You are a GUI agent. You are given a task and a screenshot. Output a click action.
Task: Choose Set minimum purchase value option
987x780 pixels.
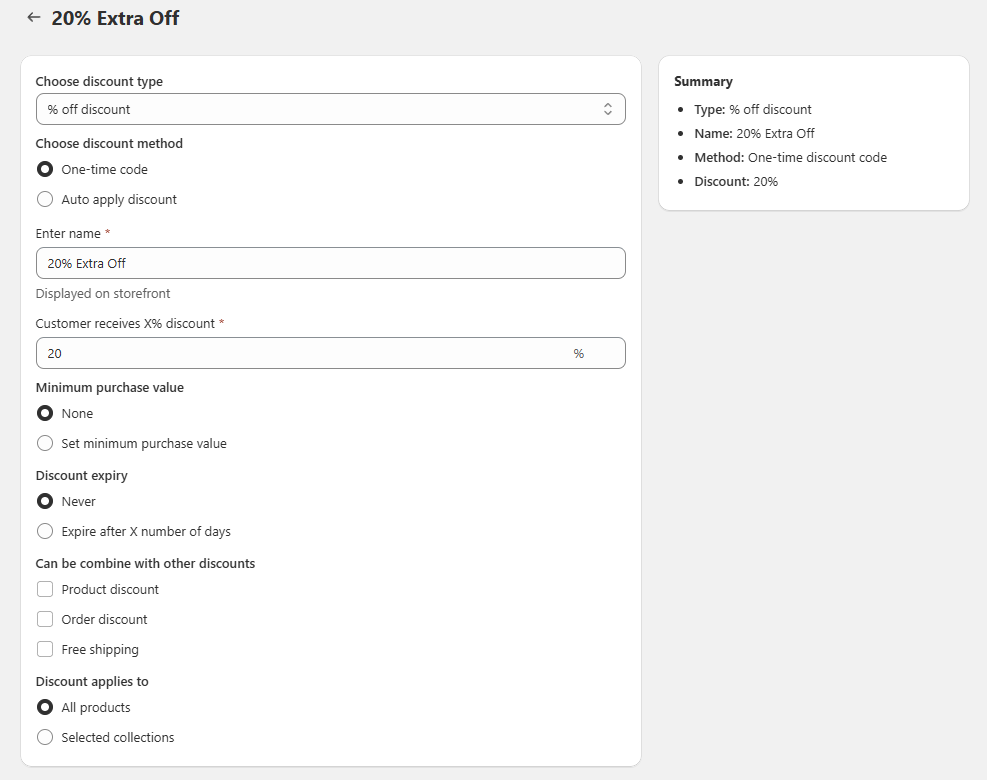pyautogui.click(x=45, y=444)
